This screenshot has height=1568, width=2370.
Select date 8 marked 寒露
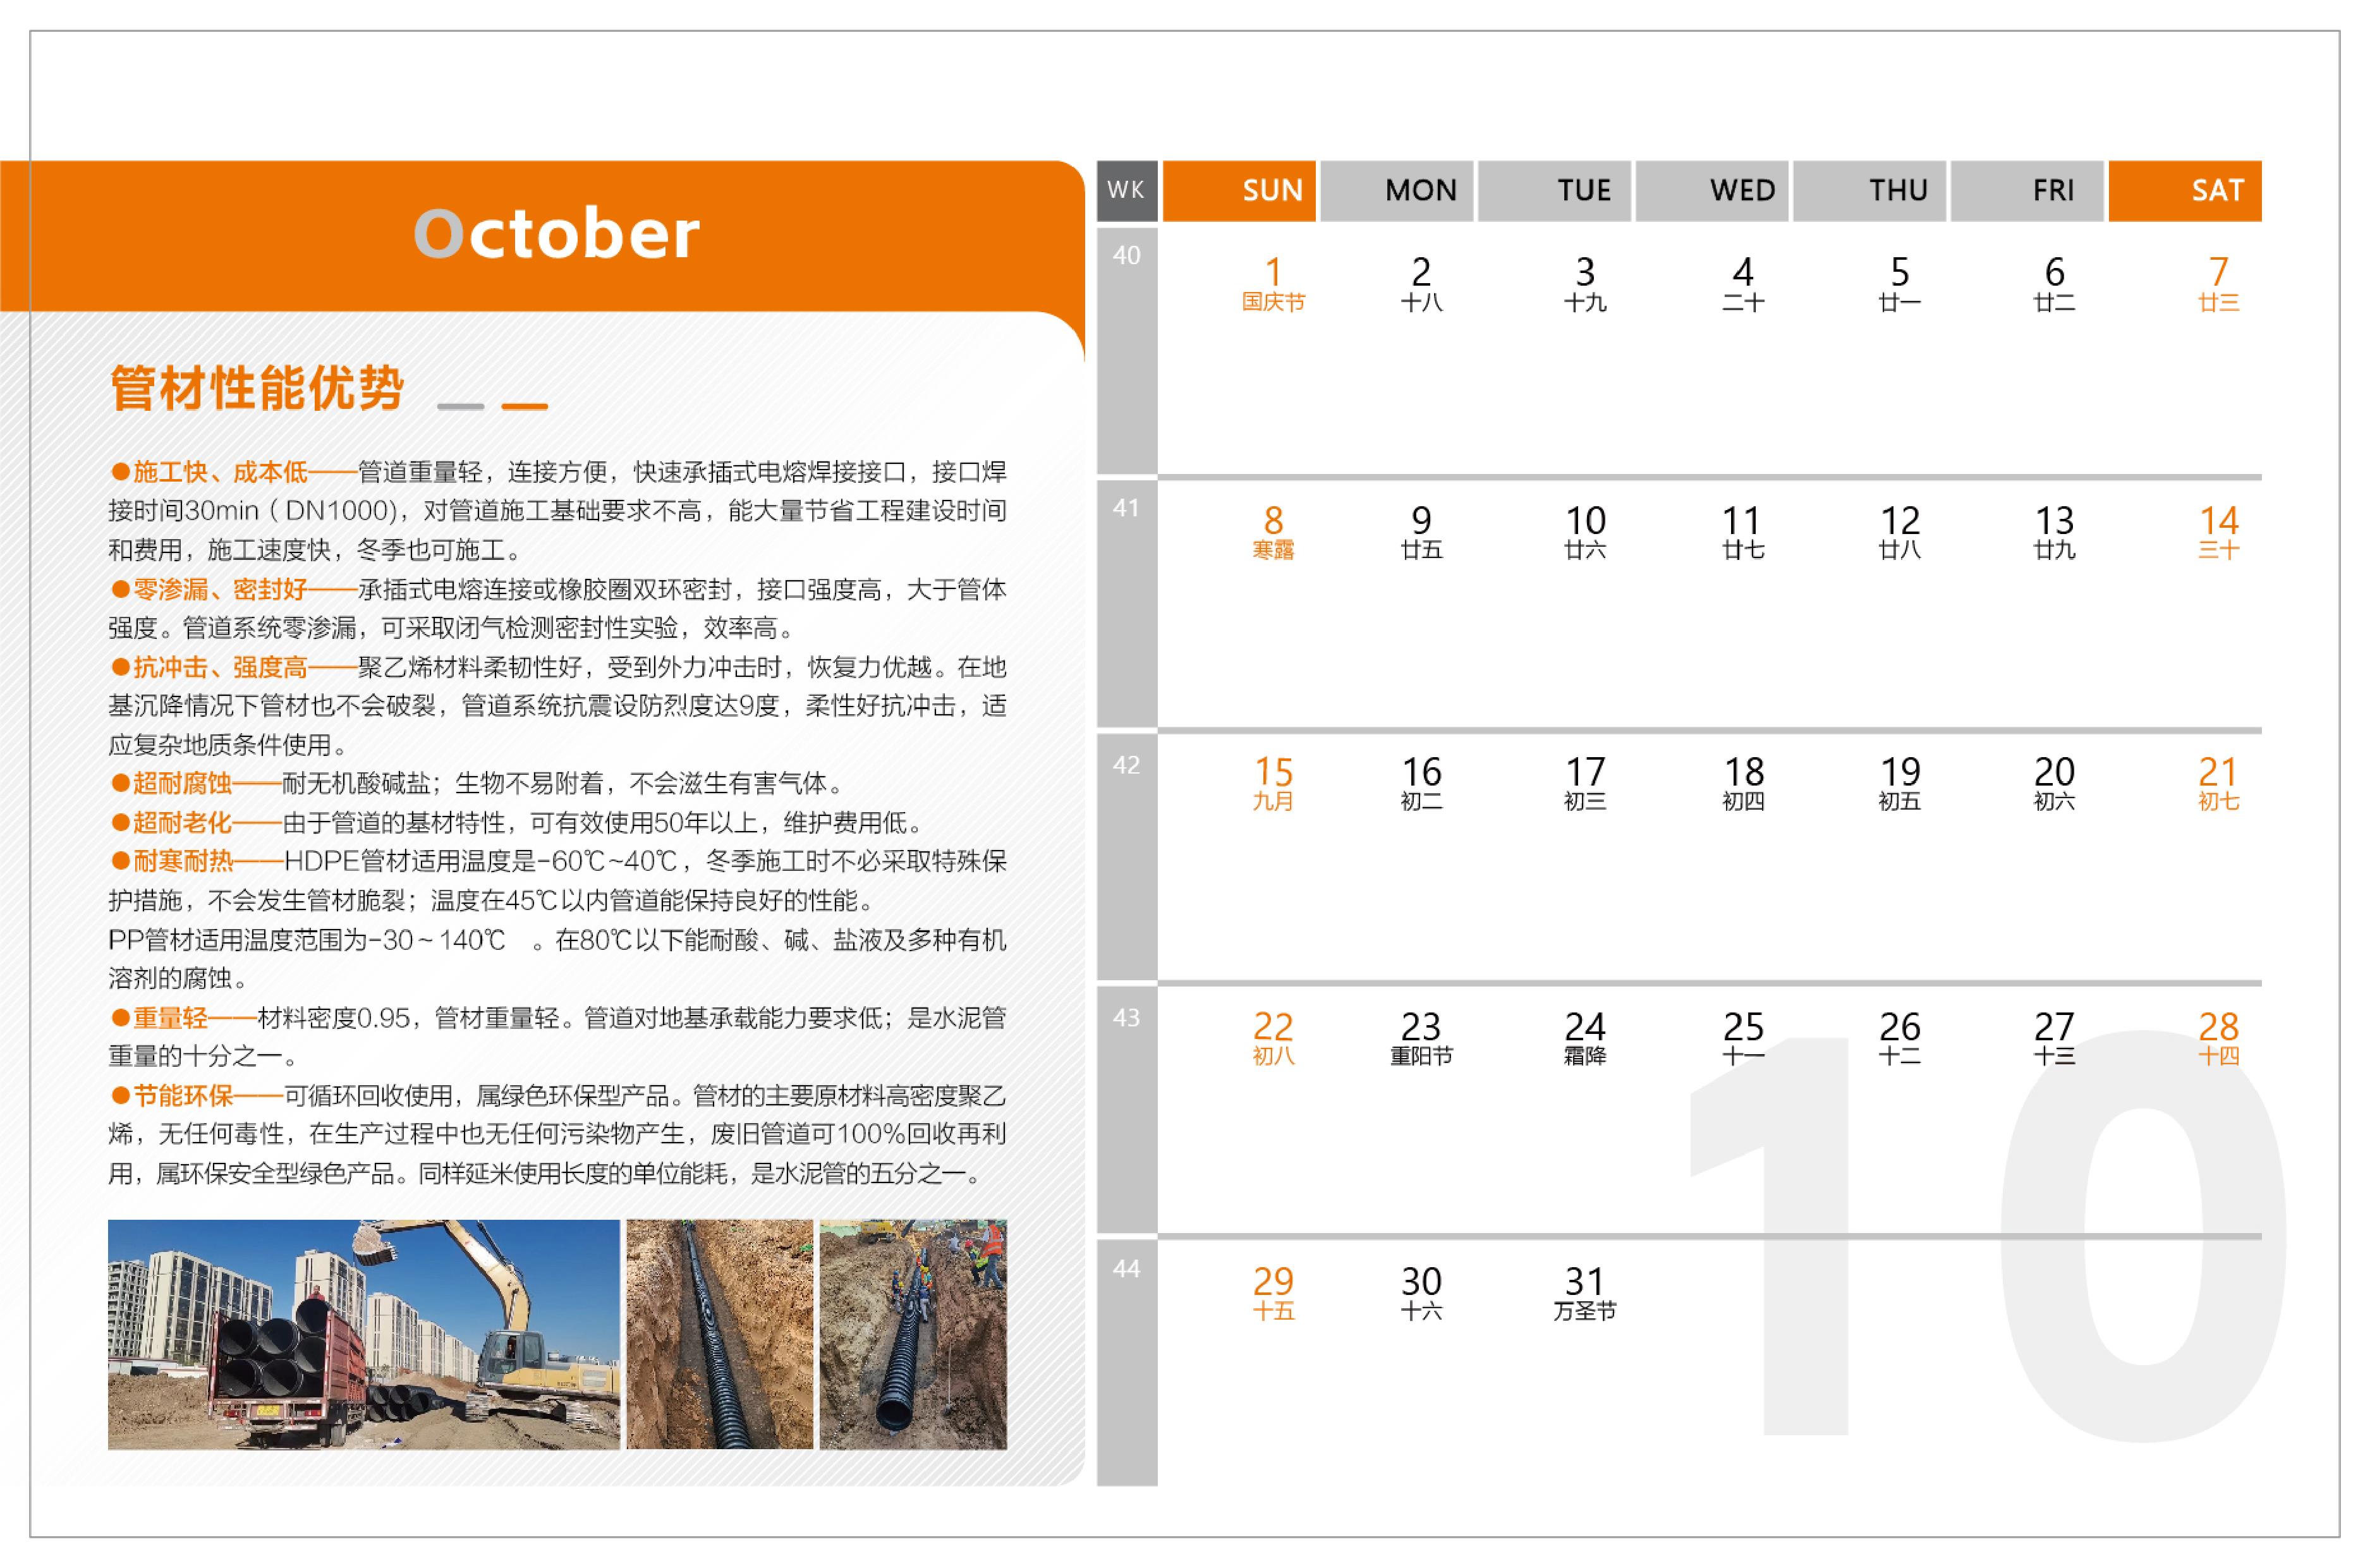[1272, 531]
